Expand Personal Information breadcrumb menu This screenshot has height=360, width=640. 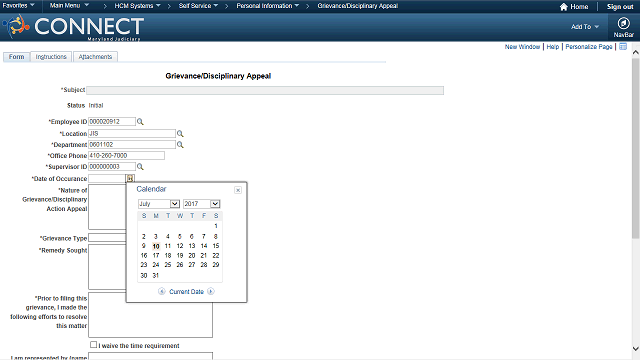(267, 6)
